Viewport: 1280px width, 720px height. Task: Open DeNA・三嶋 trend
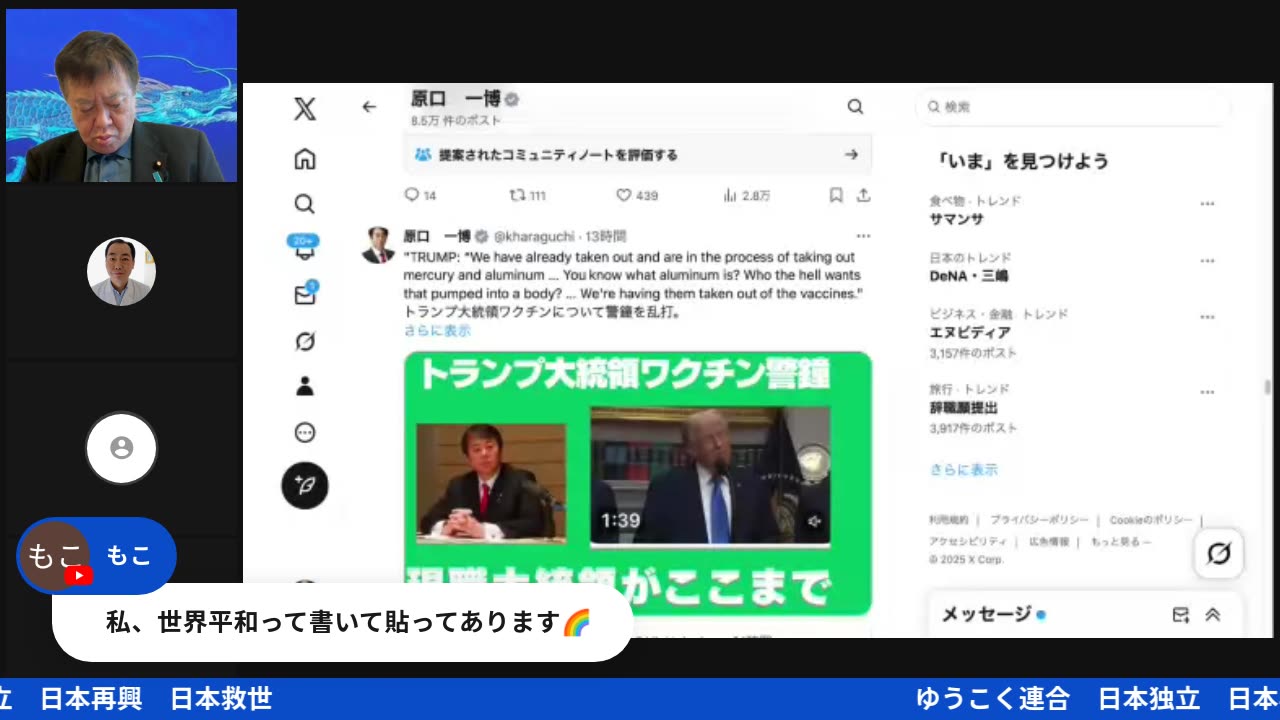(x=969, y=276)
